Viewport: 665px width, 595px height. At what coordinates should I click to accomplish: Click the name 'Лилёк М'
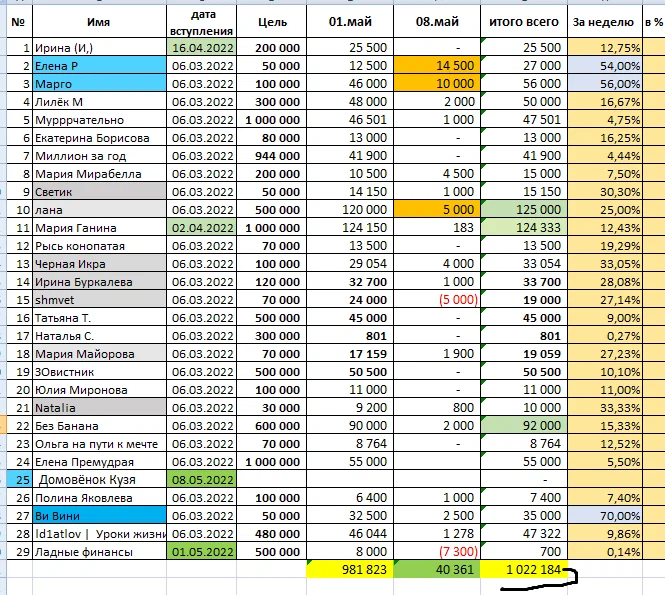(x=99, y=102)
